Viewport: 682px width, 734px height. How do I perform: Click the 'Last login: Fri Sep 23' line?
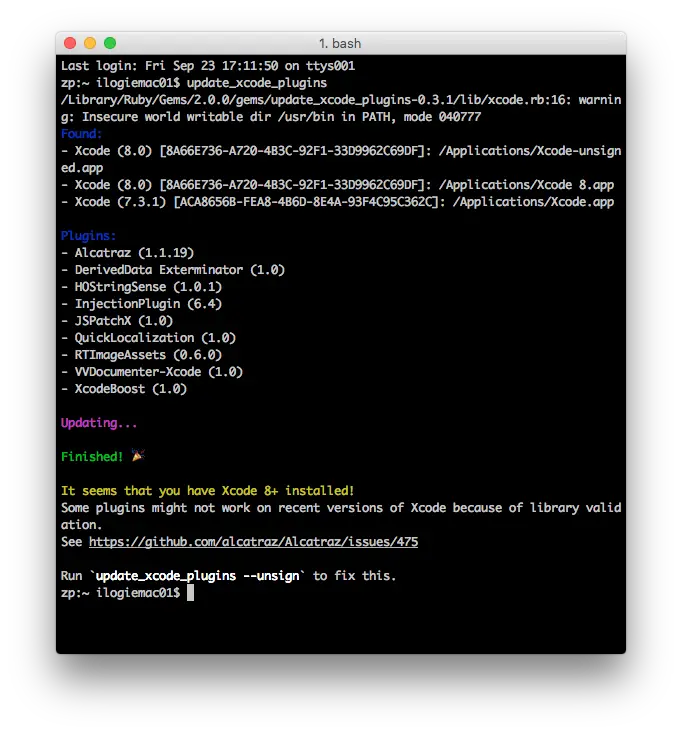208,66
